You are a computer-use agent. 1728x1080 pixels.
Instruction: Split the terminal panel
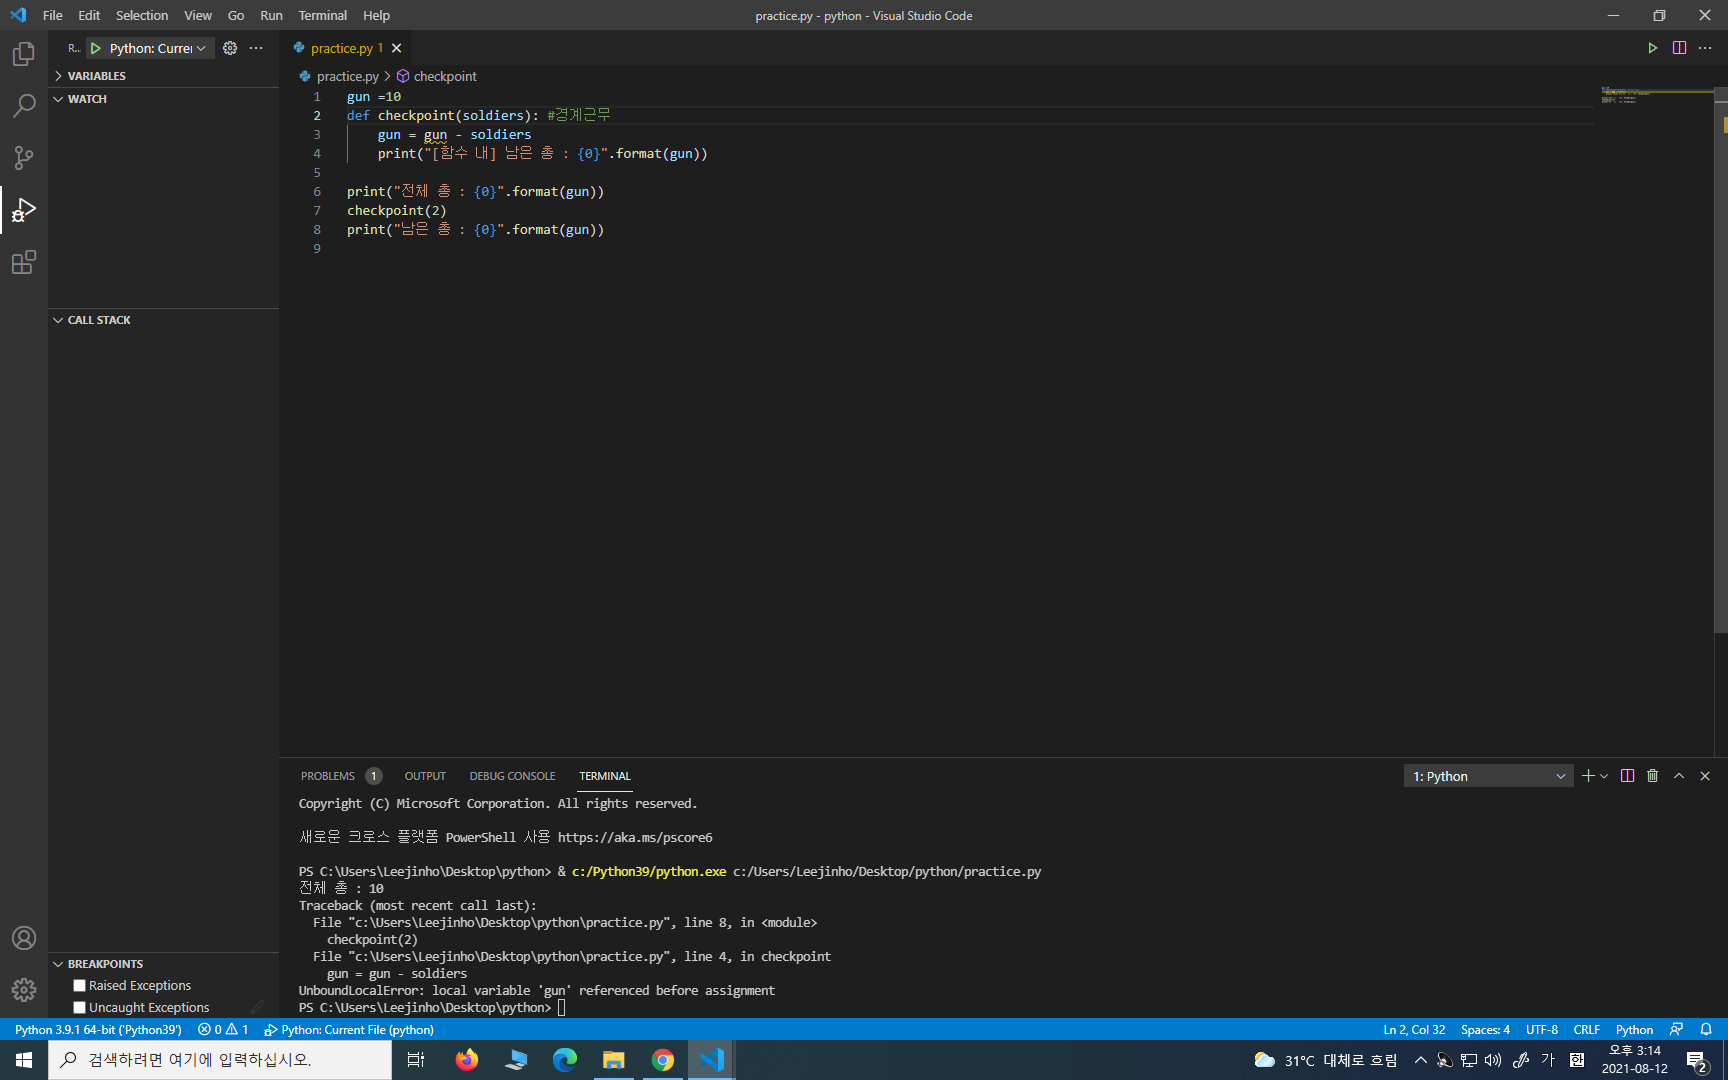[x=1627, y=776]
